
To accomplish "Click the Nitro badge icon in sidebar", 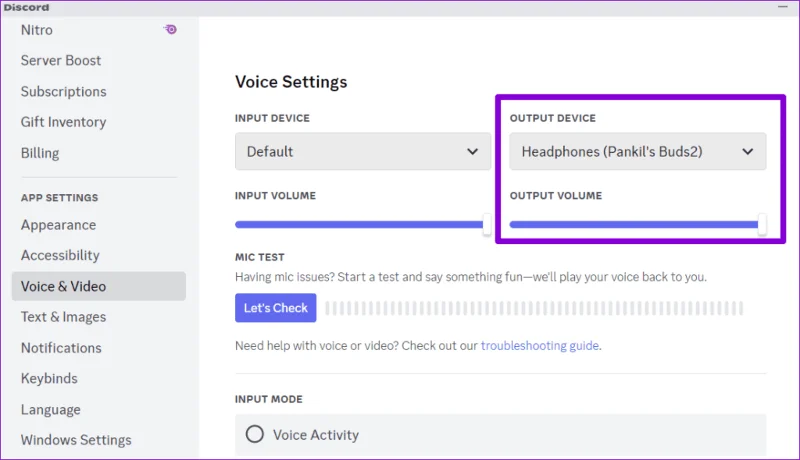I will pos(170,30).
